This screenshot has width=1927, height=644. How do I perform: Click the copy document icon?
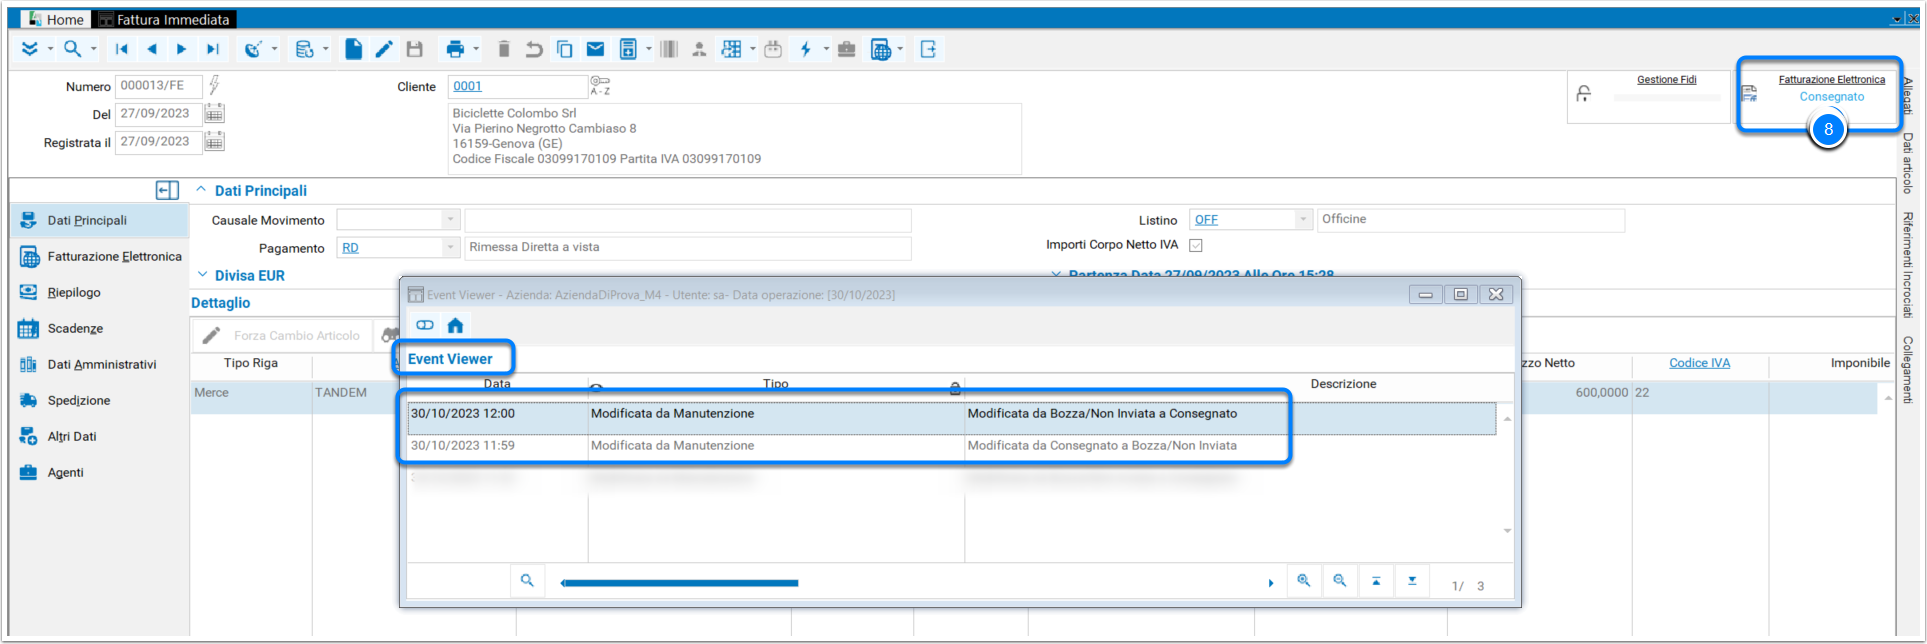click(x=565, y=49)
